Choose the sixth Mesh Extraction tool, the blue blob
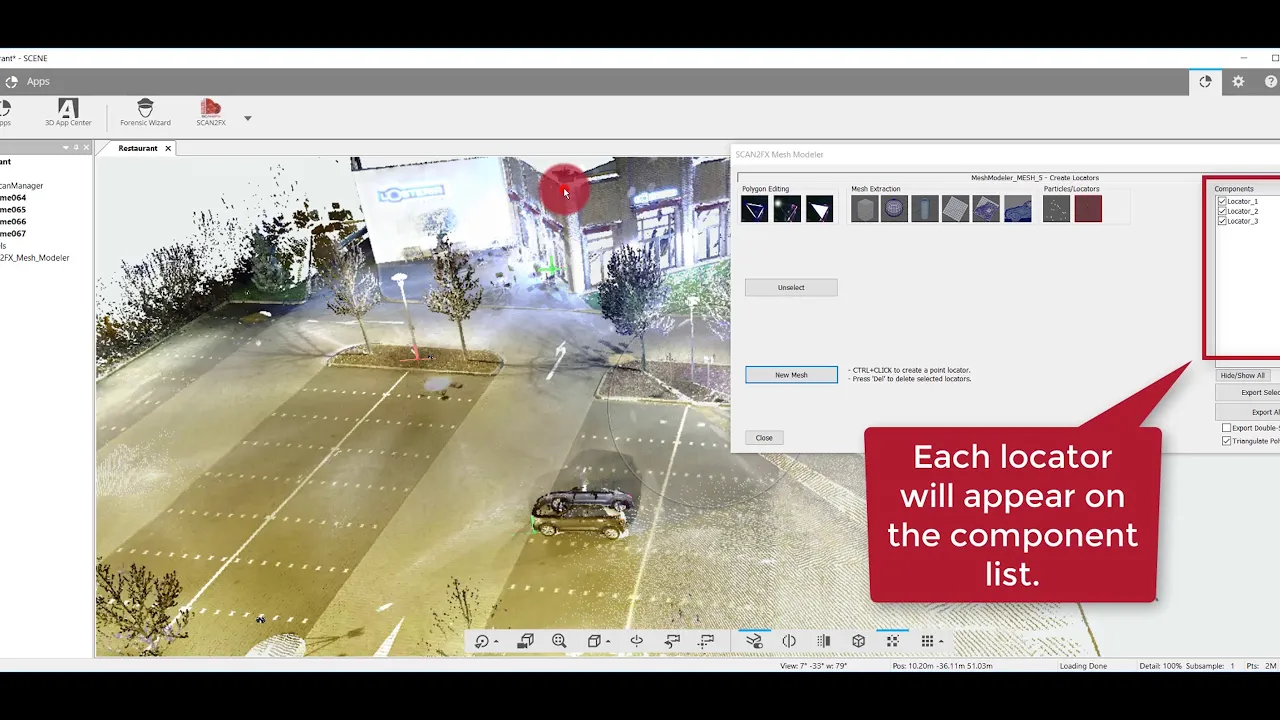 1017,209
